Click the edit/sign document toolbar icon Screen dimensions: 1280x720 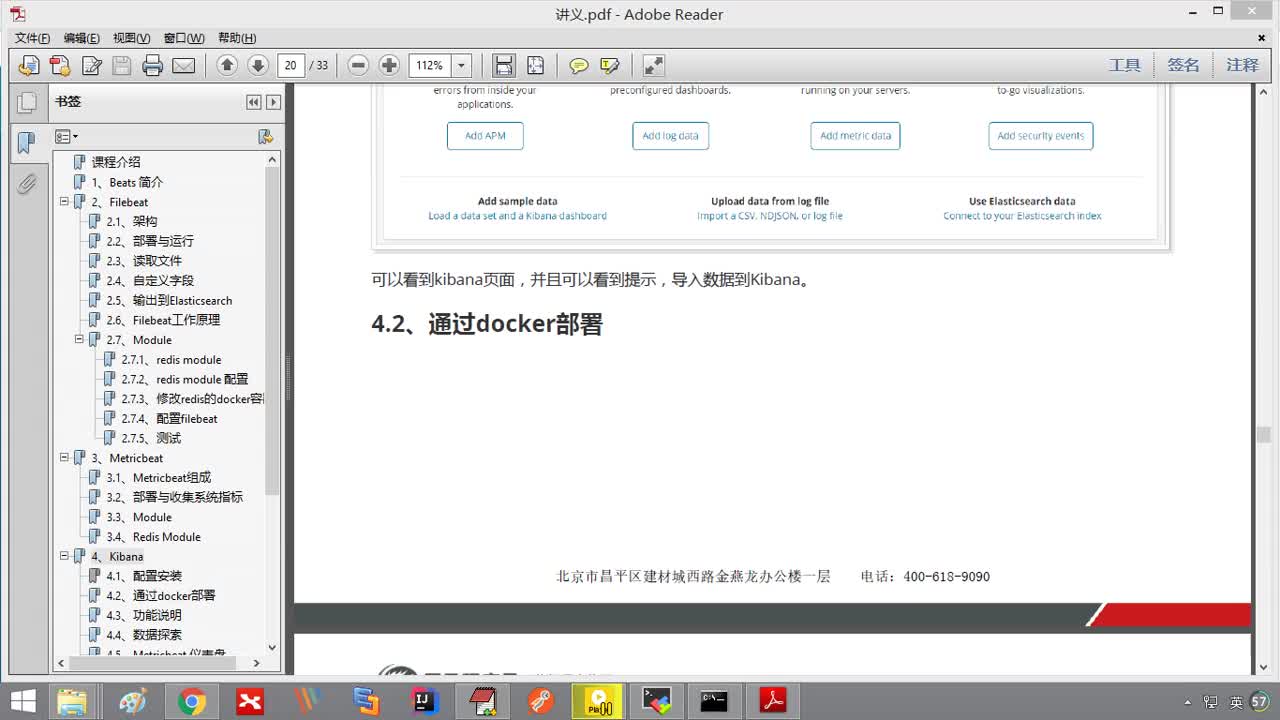pyautogui.click(x=91, y=65)
